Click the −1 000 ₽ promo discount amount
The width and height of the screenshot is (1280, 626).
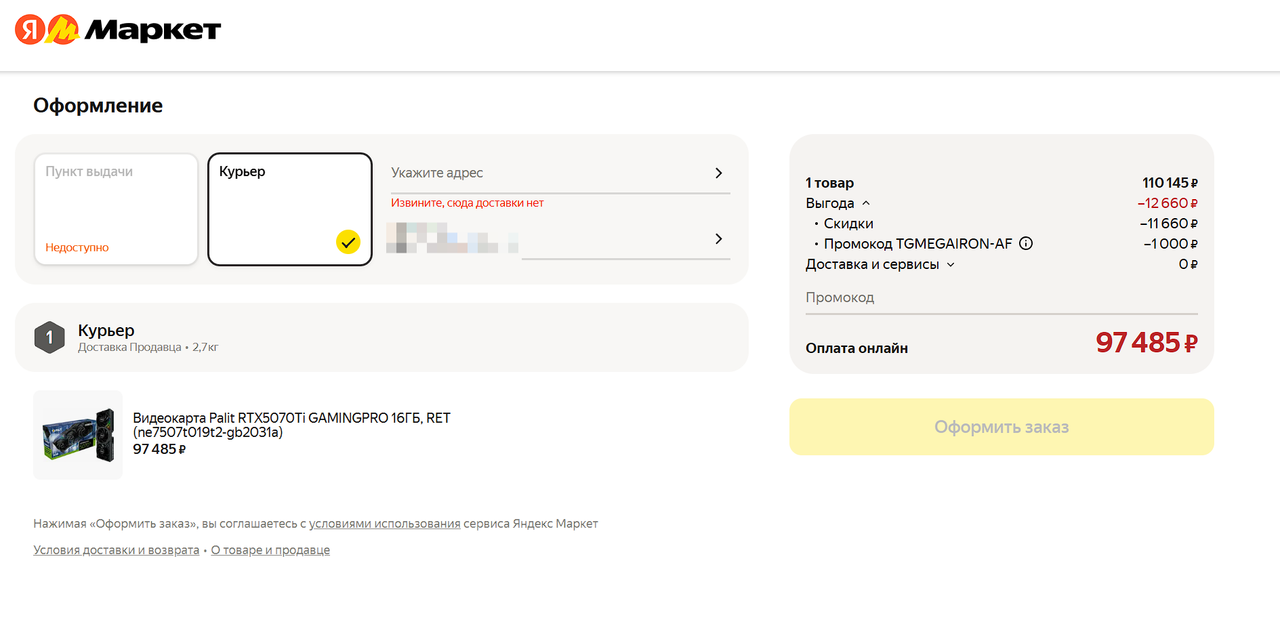click(x=1170, y=244)
